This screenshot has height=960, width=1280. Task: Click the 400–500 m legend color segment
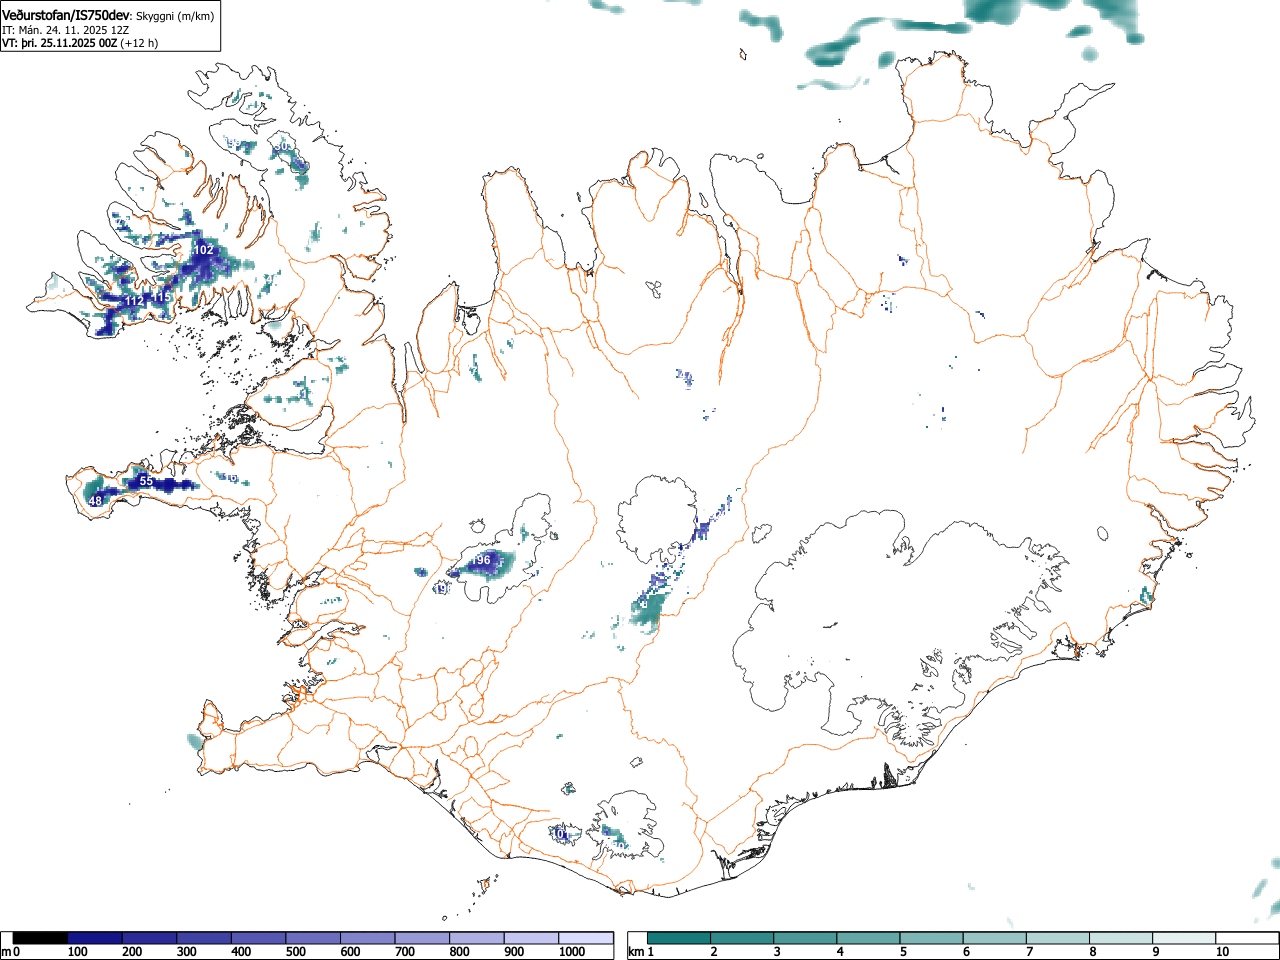click(x=258, y=938)
